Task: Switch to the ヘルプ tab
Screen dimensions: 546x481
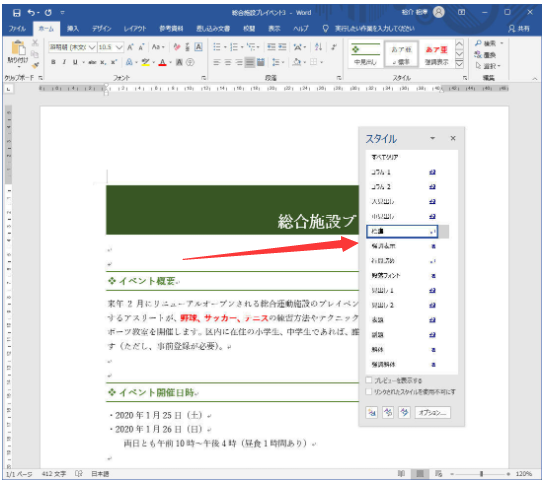Action: (301, 29)
